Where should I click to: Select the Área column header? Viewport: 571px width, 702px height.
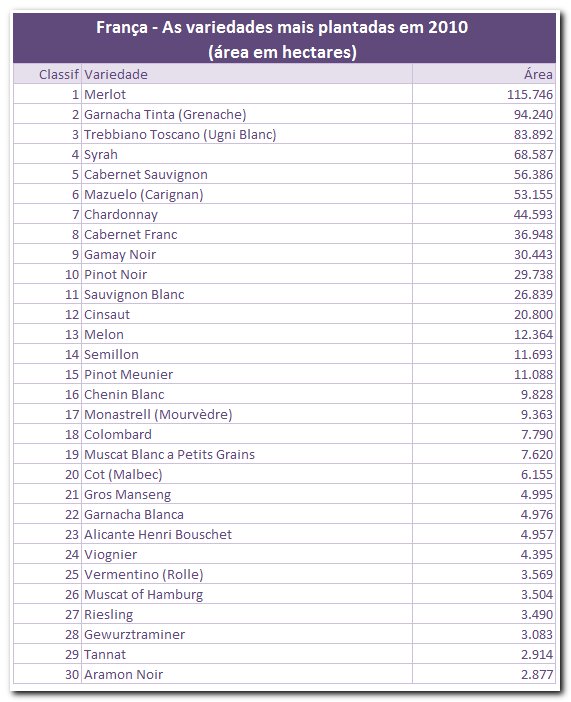[538, 74]
